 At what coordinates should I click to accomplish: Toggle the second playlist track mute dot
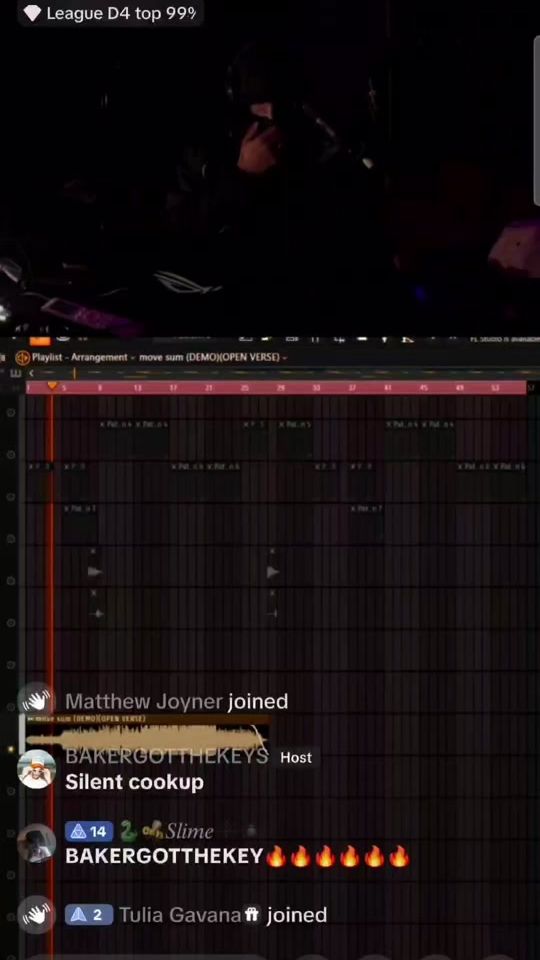pyautogui.click(x=10, y=455)
